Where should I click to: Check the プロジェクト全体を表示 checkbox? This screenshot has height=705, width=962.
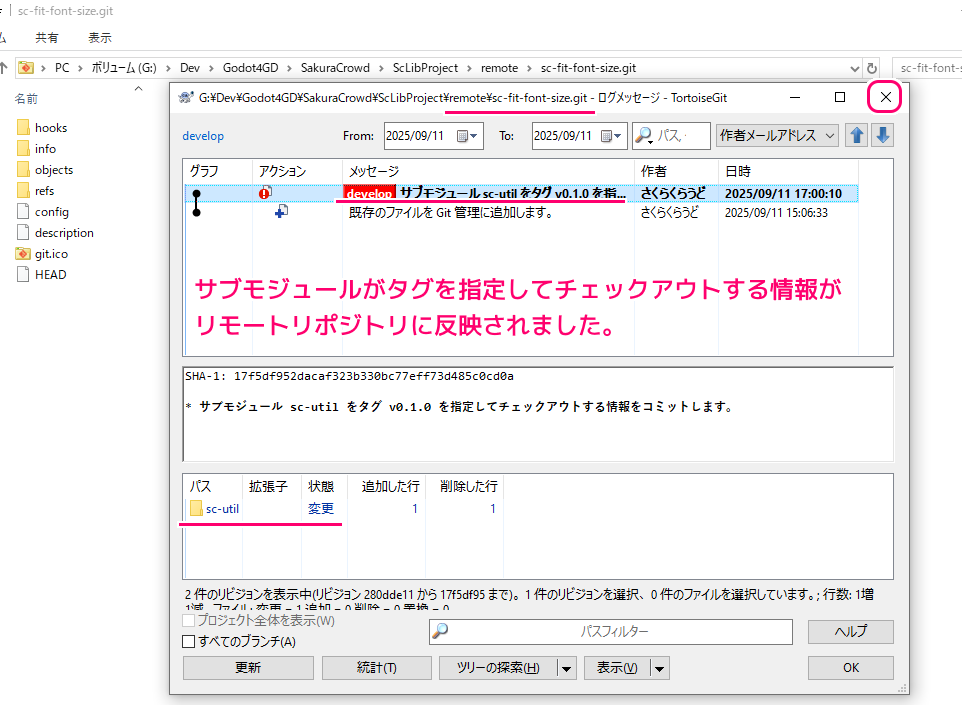coord(189,620)
